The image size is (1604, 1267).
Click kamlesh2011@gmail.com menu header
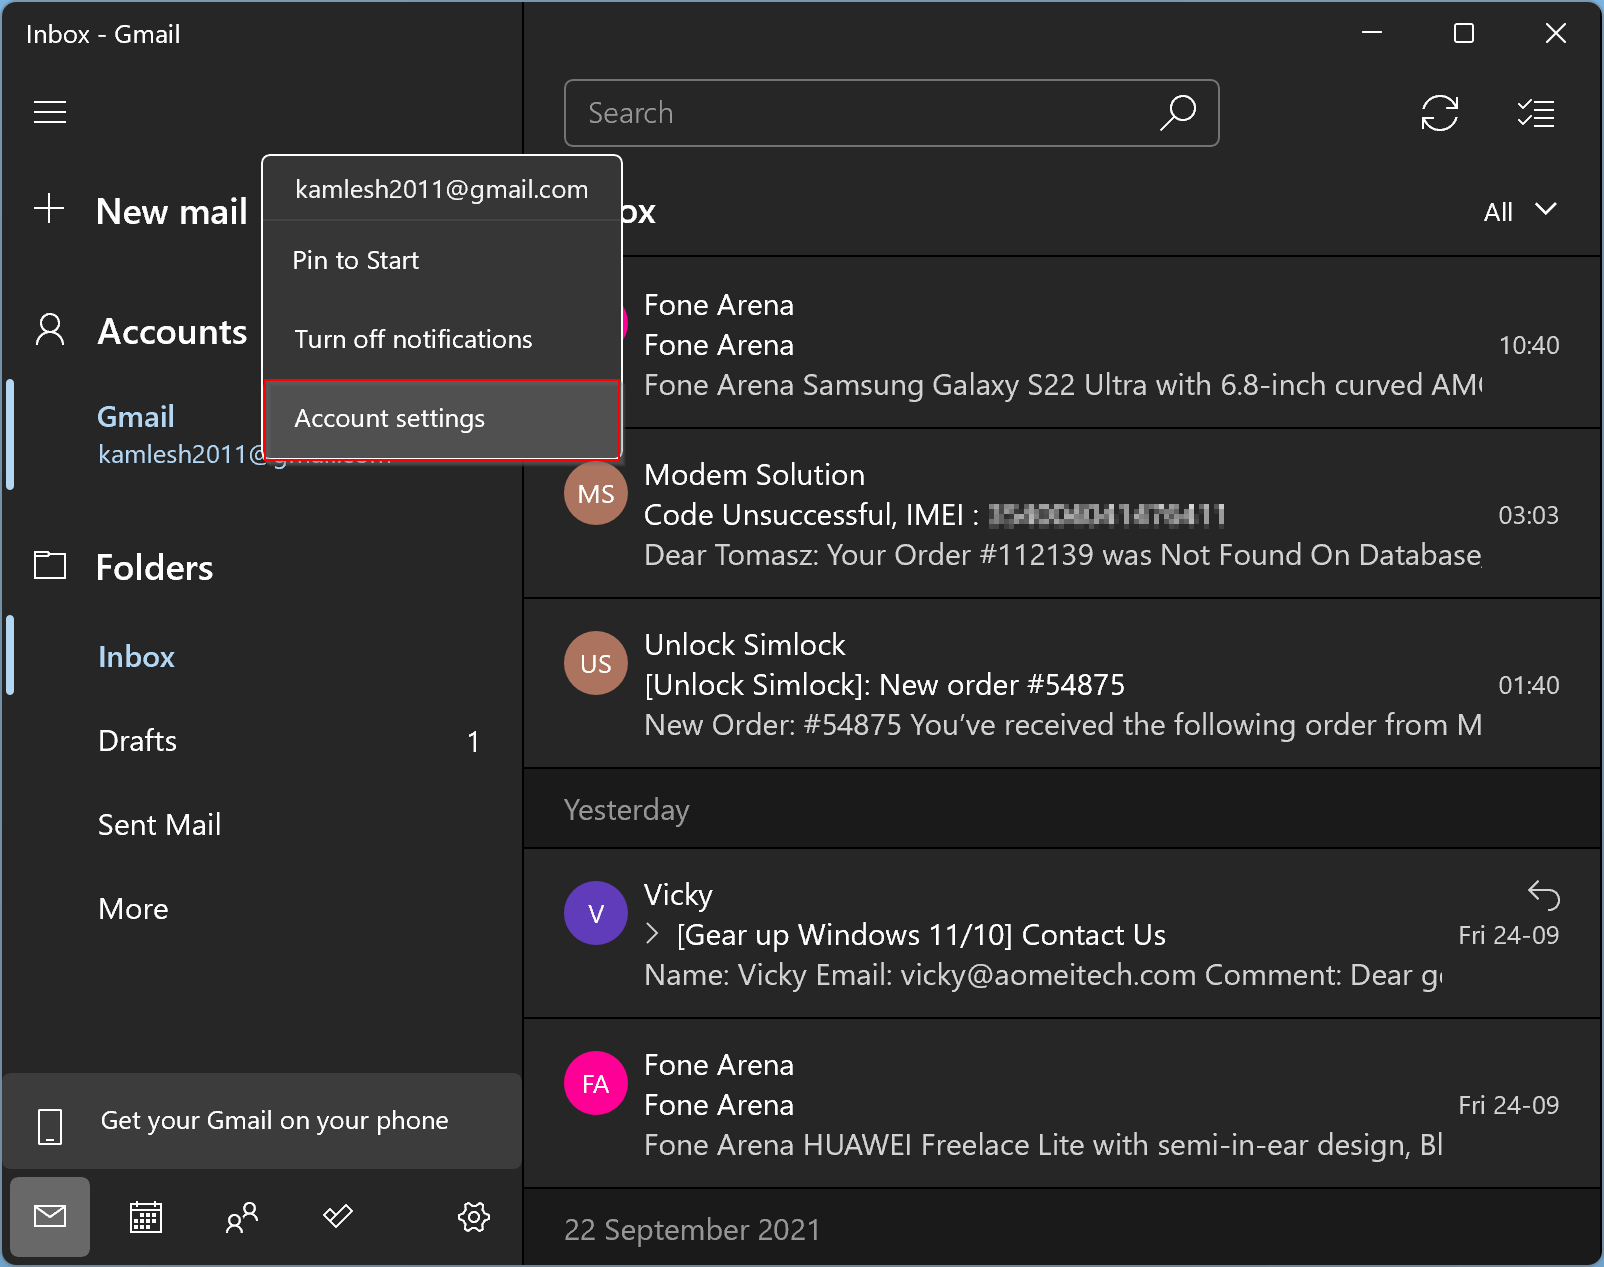click(x=442, y=190)
